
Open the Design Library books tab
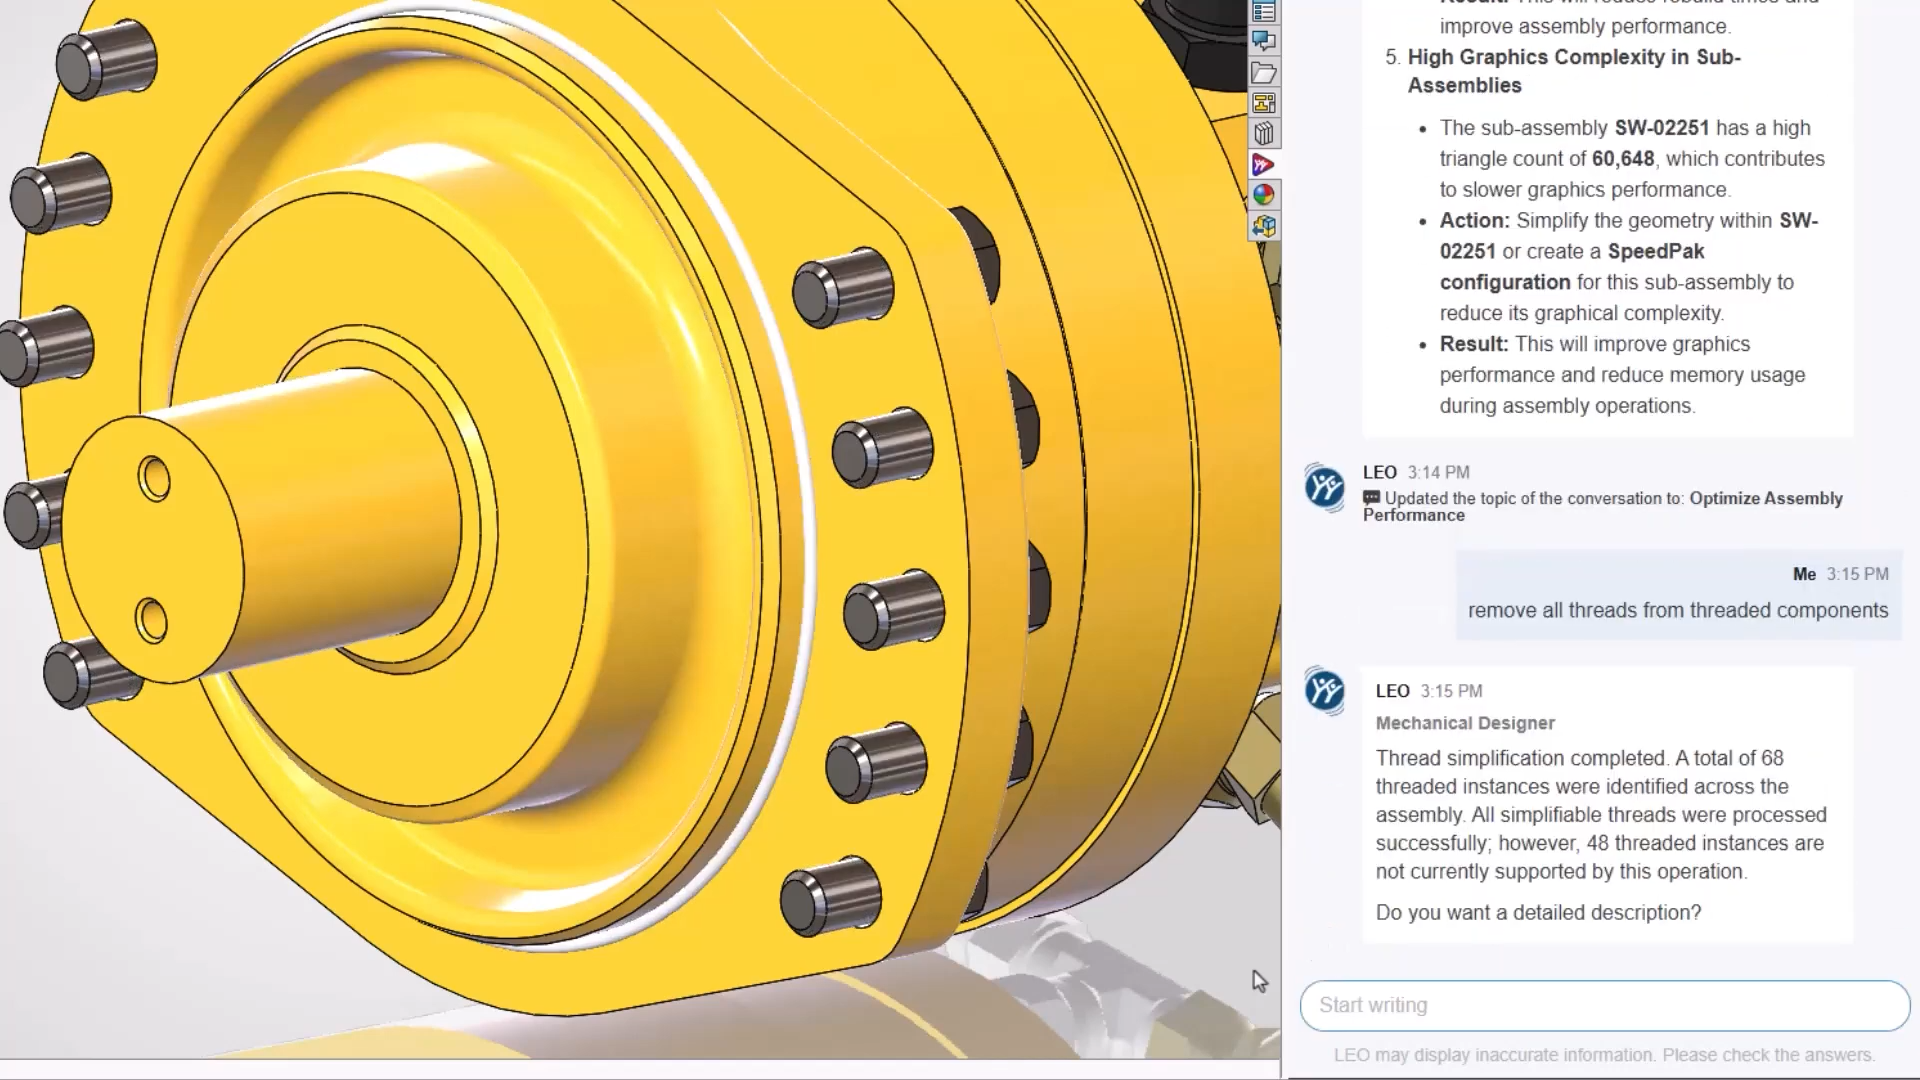pyautogui.click(x=1264, y=133)
